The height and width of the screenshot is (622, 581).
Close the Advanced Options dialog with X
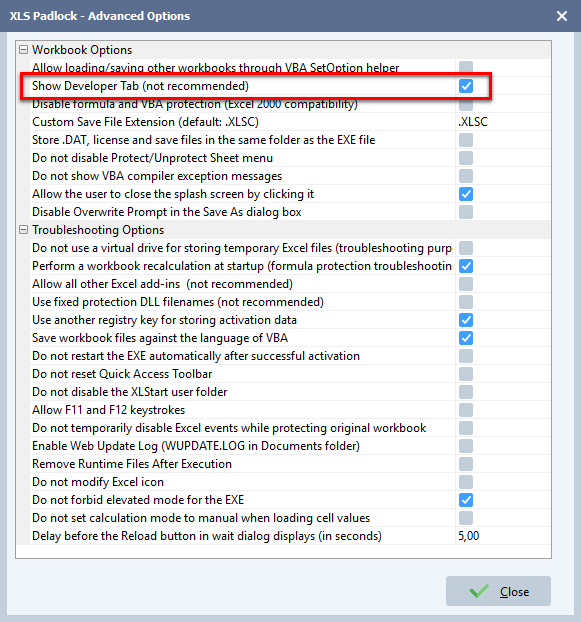click(x=562, y=16)
